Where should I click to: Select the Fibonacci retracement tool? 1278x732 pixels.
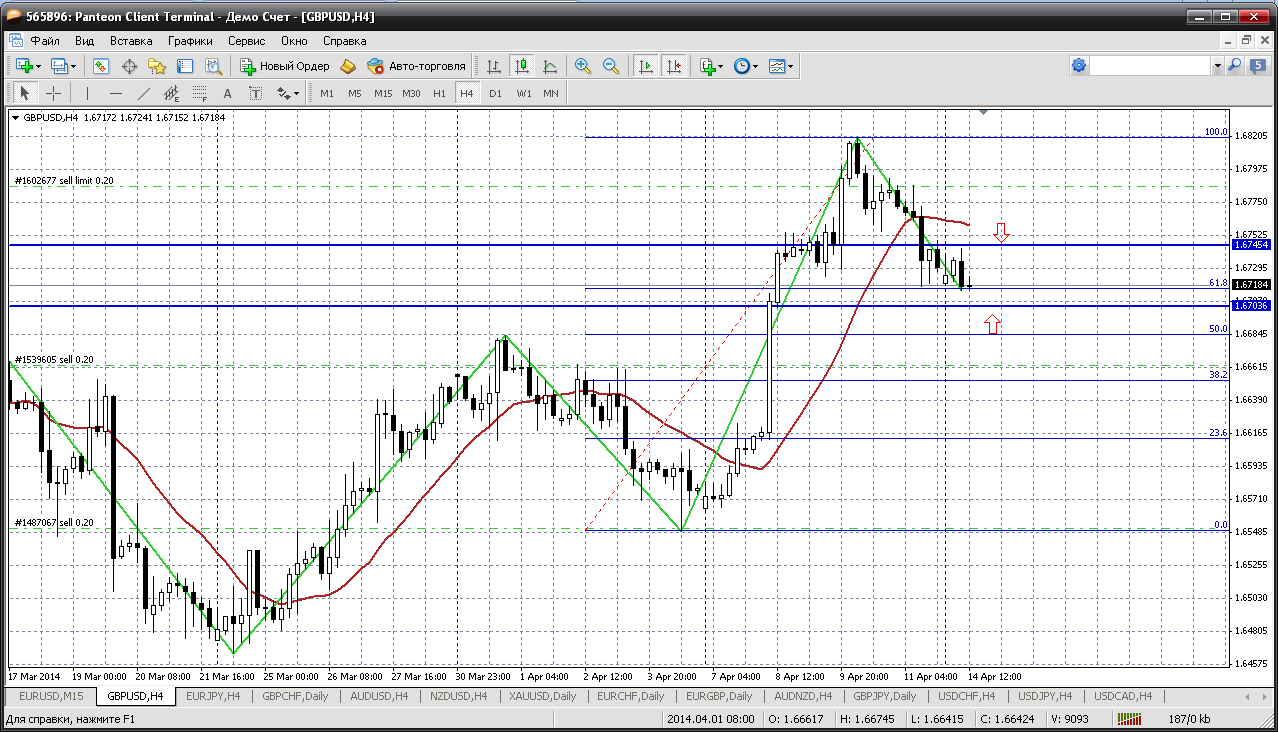[201, 93]
